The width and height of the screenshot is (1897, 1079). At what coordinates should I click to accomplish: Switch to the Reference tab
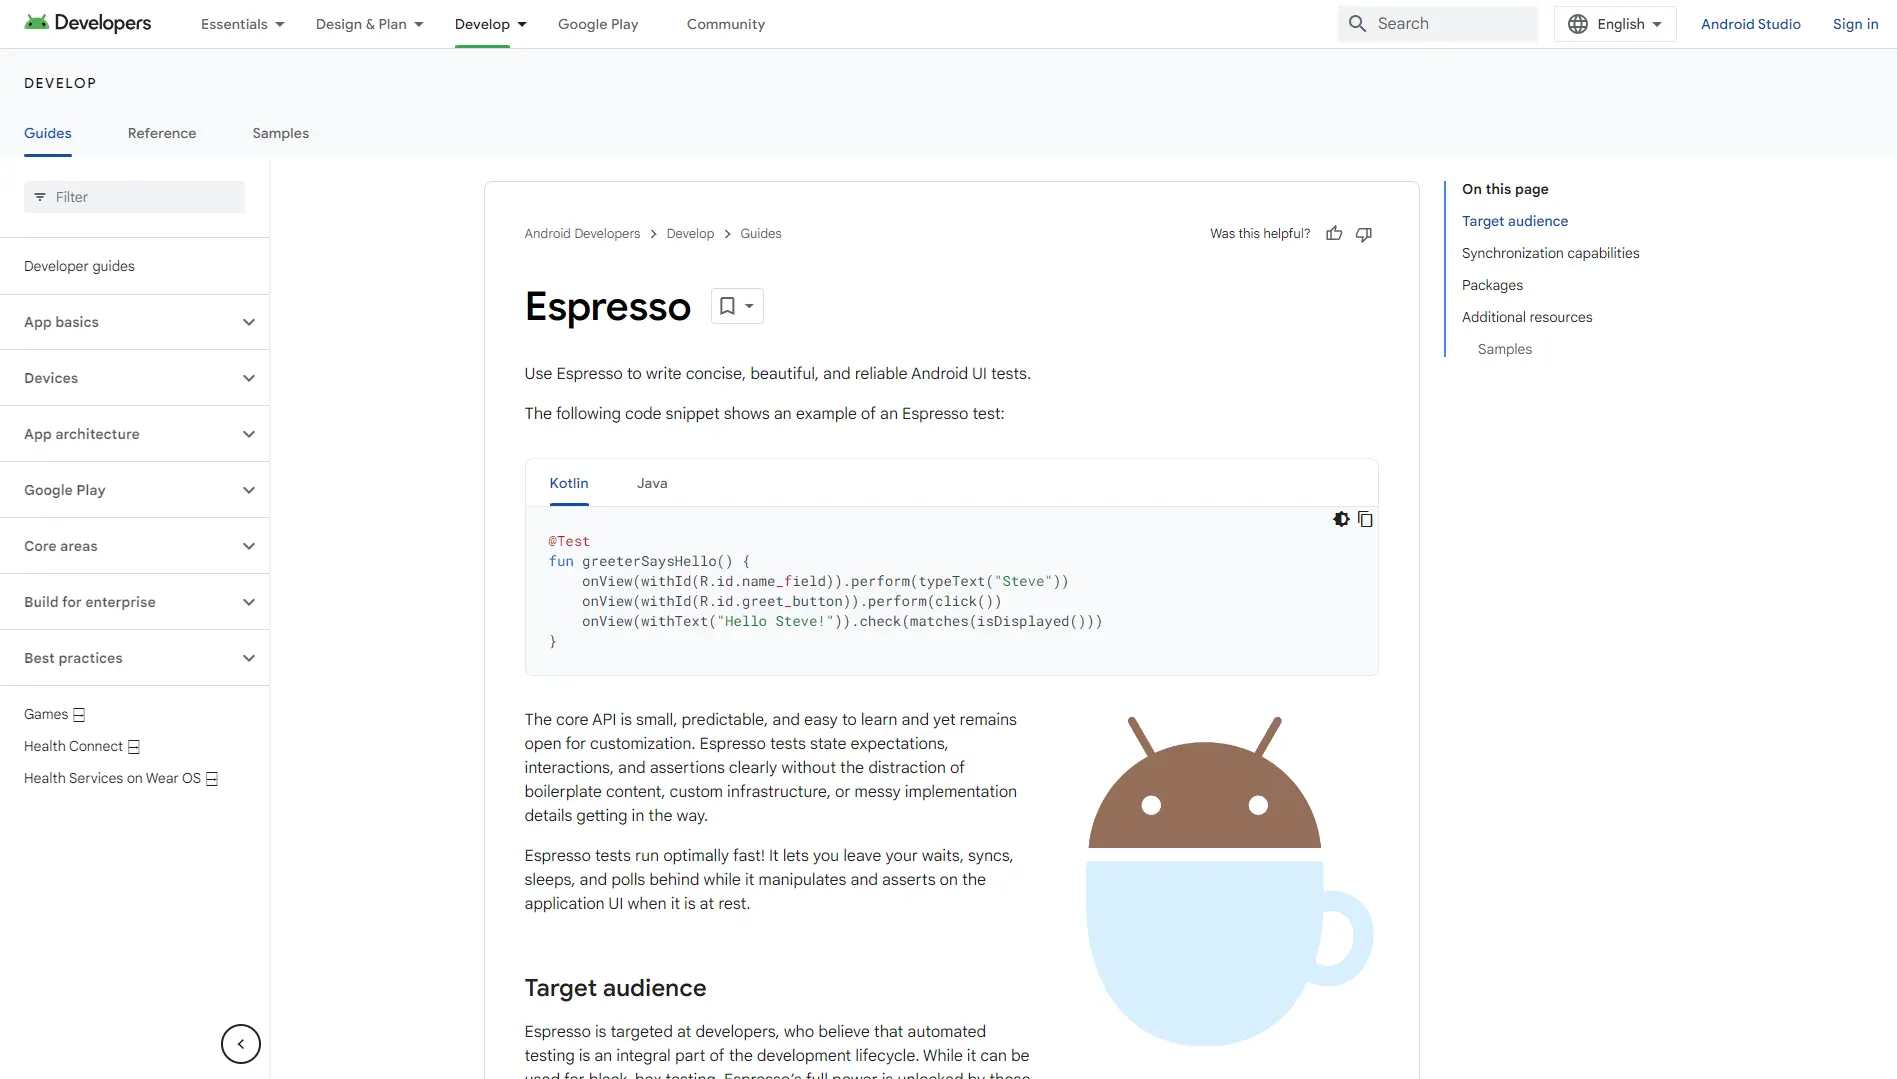[x=162, y=133]
